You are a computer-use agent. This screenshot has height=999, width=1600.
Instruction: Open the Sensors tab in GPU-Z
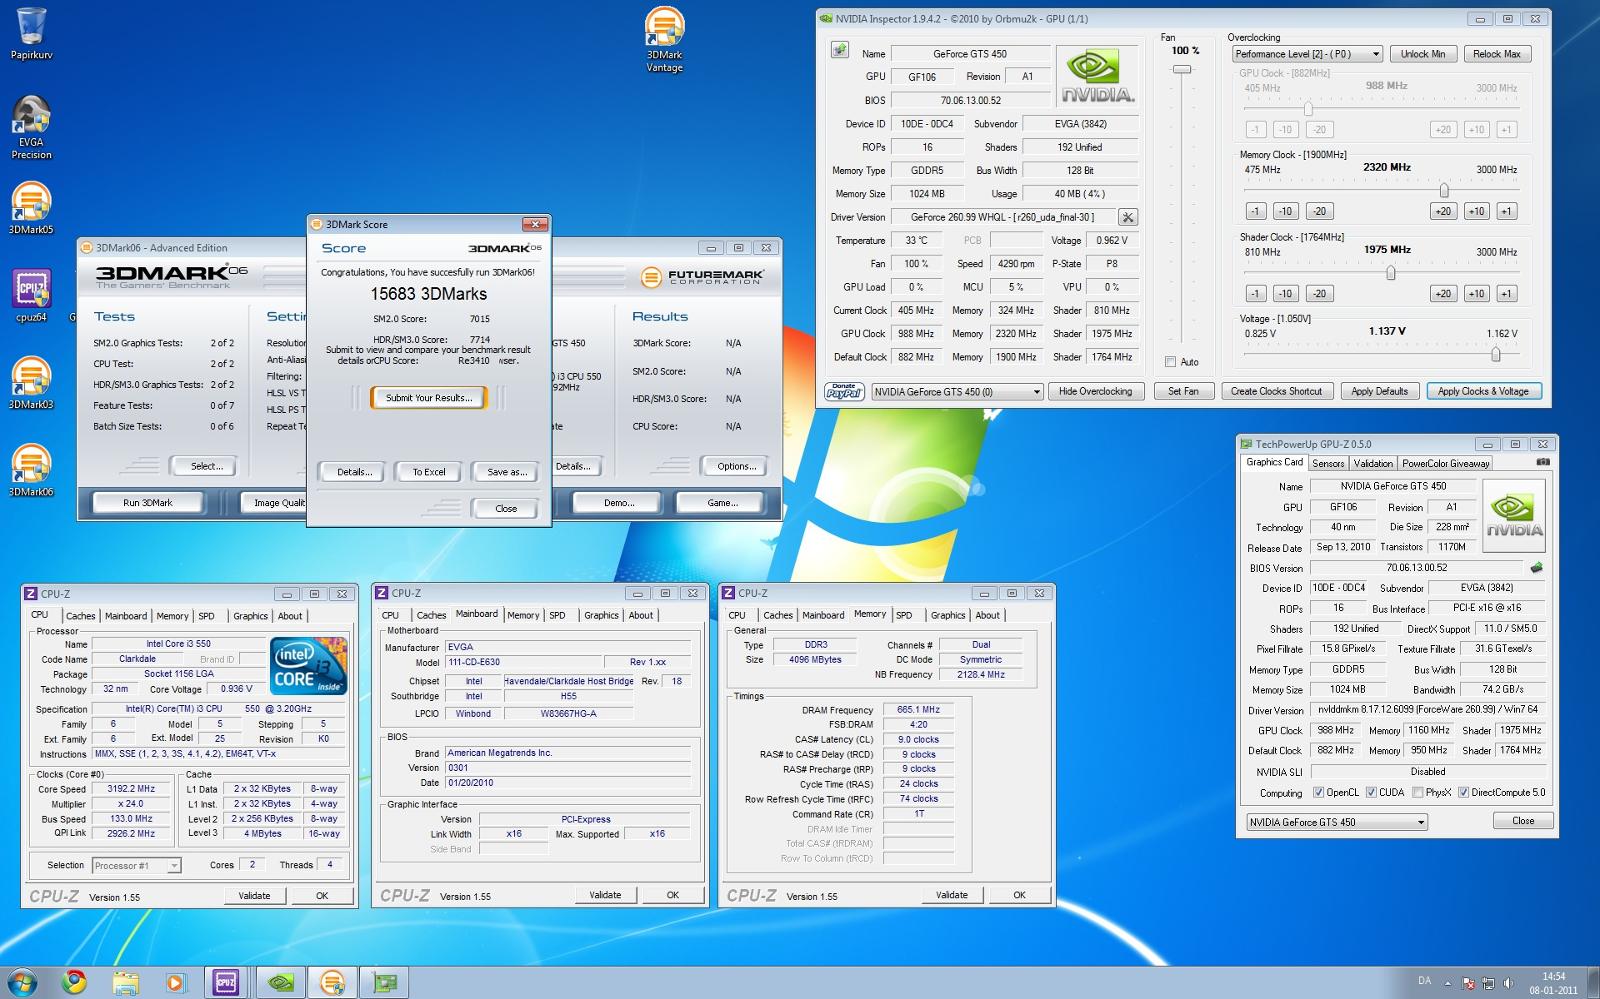click(x=1328, y=463)
